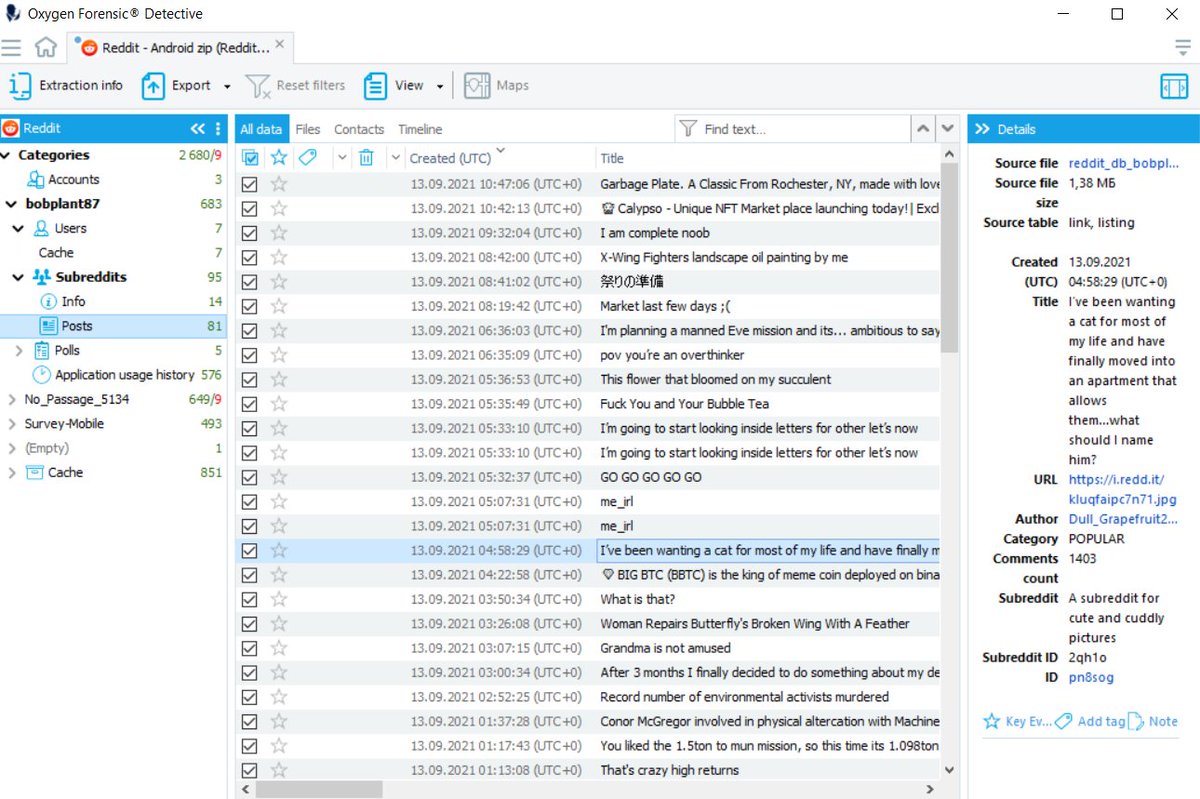Collapse the Categories tree node

(6, 155)
